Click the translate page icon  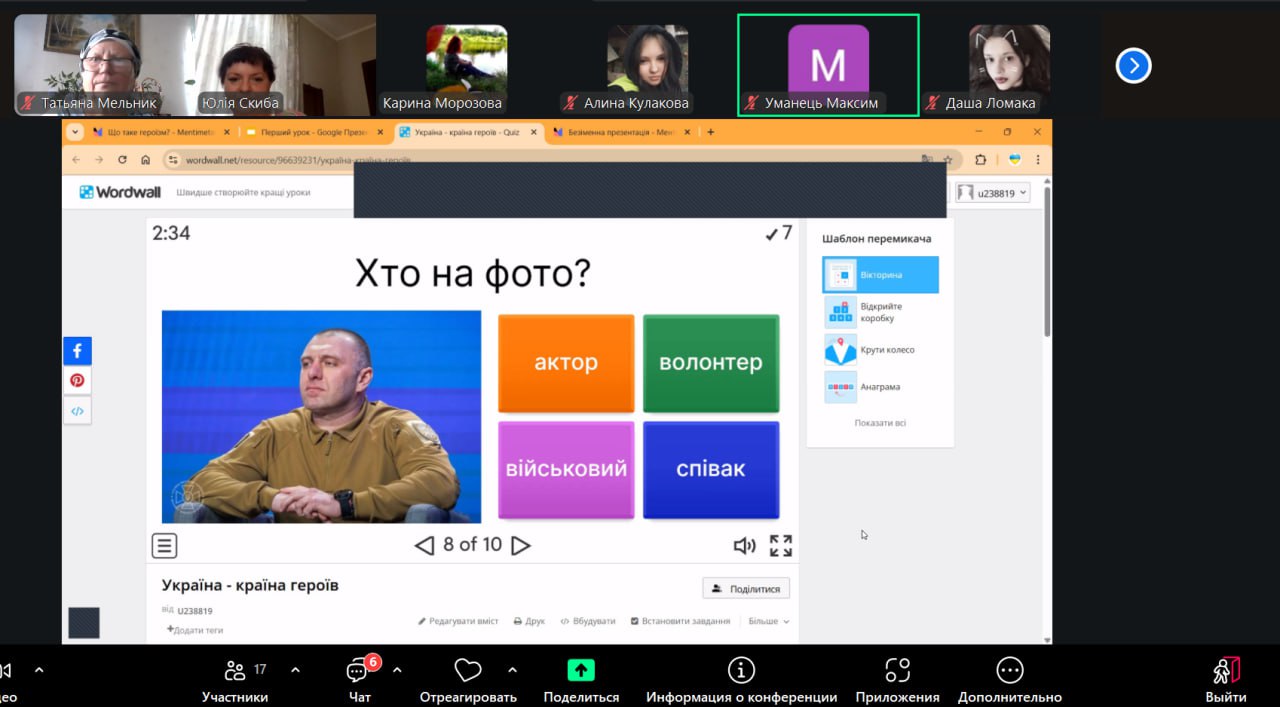click(927, 160)
